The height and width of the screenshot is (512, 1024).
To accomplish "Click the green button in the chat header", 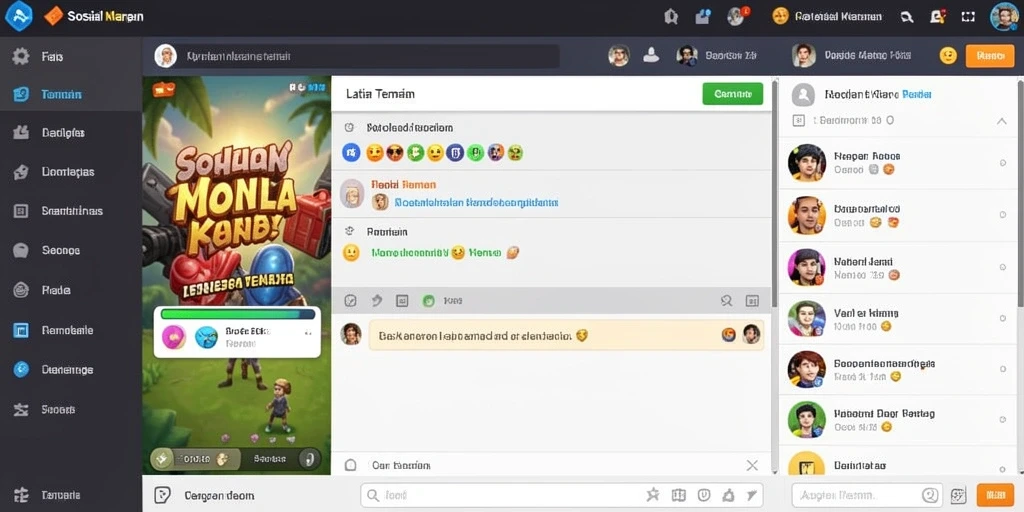I will 733,94.
